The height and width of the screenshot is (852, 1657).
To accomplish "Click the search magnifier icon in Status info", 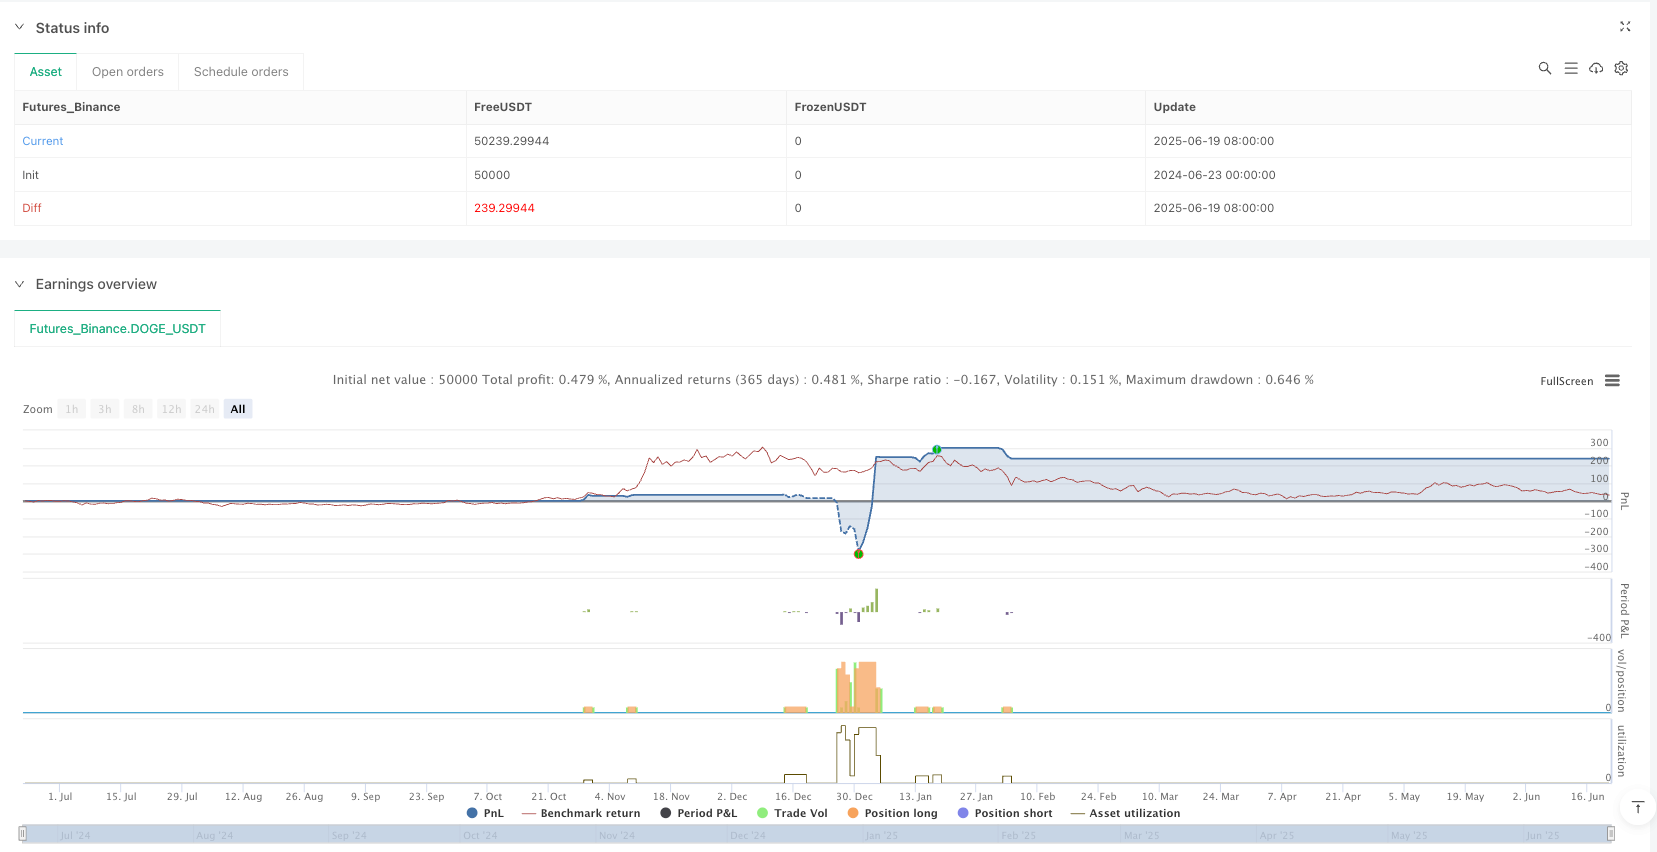I will [1544, 68].
